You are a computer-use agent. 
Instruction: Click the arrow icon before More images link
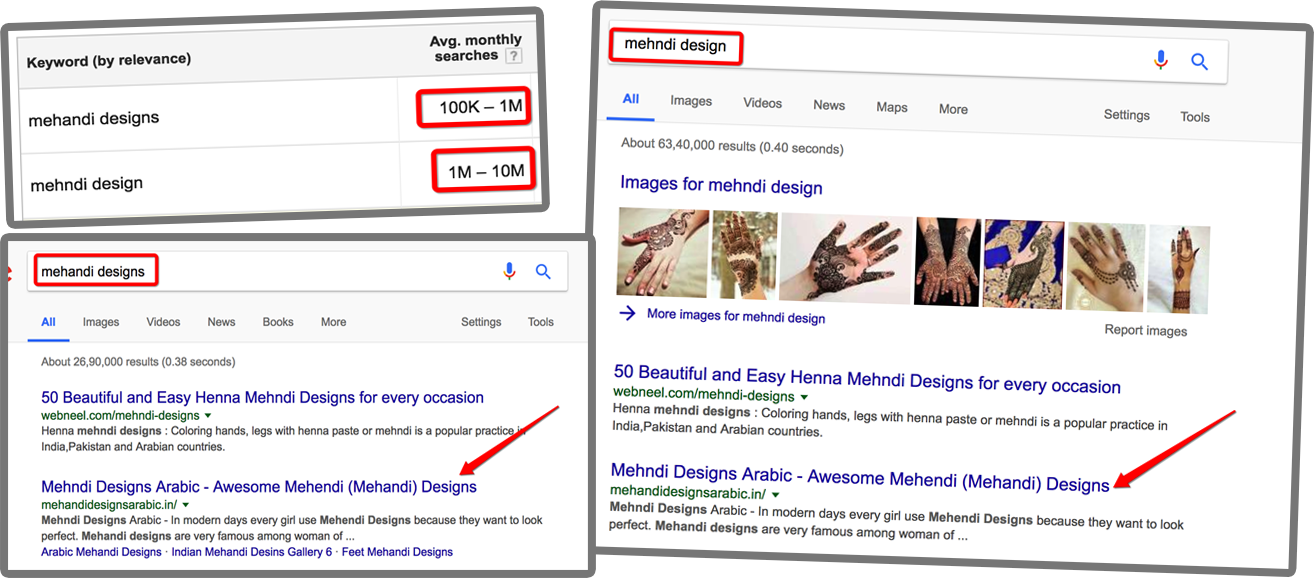(627, 313)
